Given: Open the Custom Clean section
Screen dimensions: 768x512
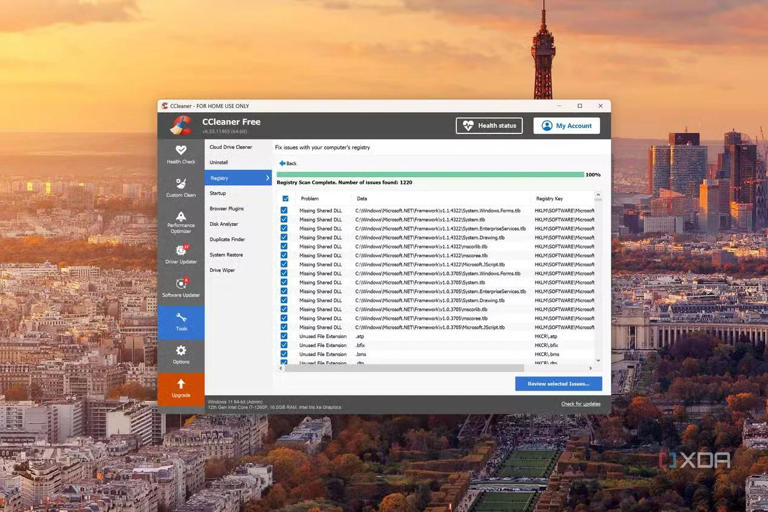Looking at the screenshot, I should (x=181, y=187).
